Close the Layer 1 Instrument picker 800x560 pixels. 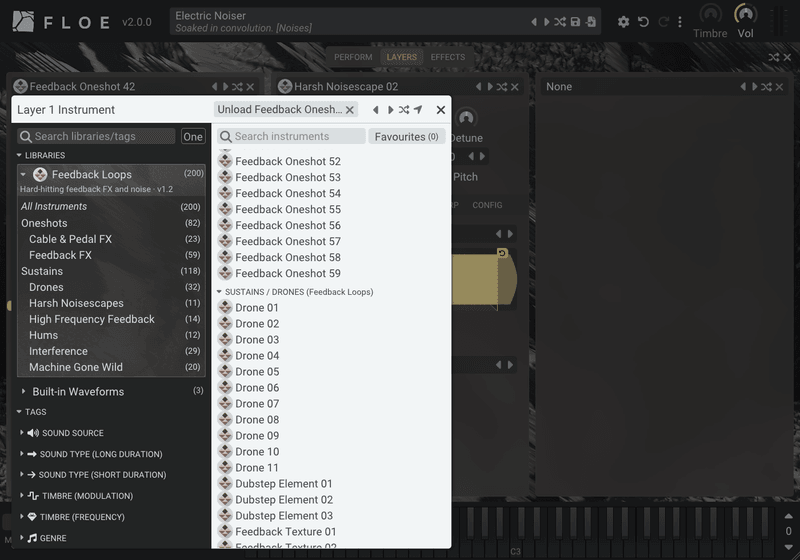tap(441, 110)
